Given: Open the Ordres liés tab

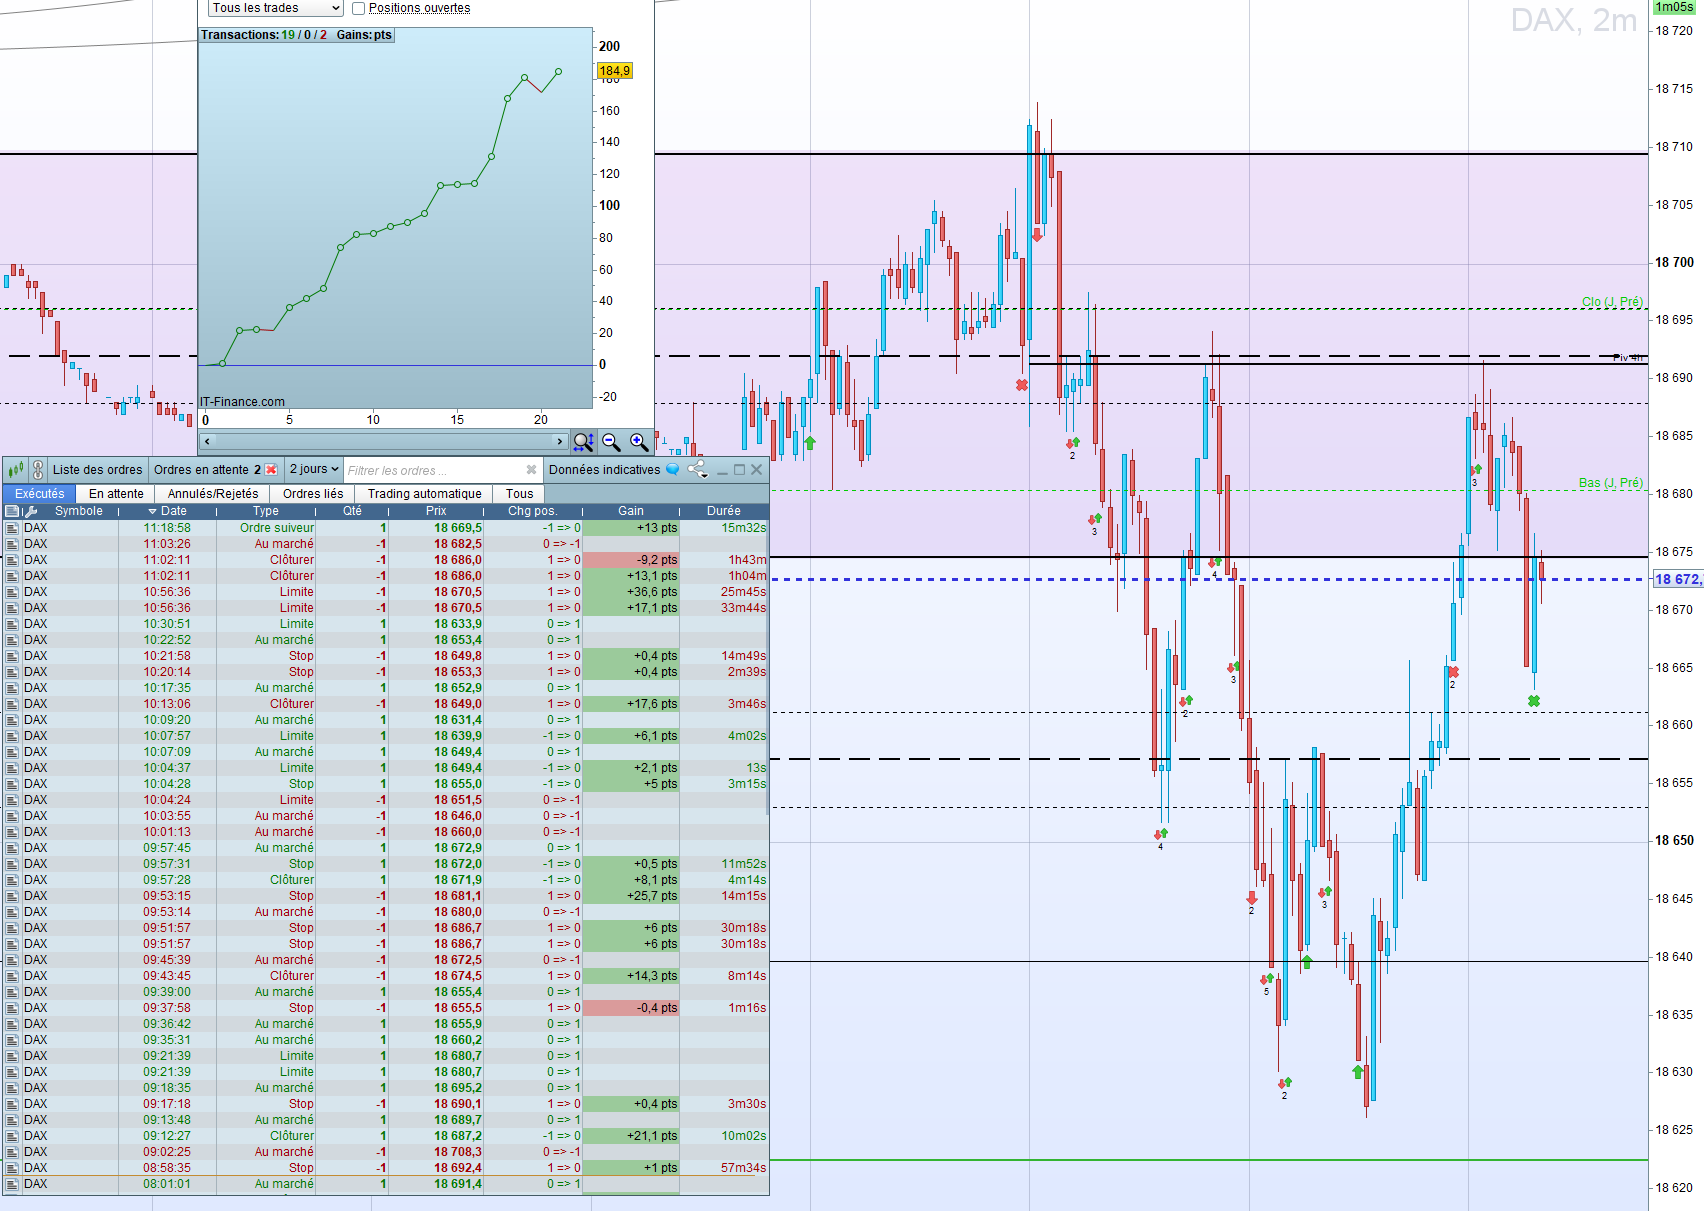Looking at the screenshot, I should [x=313, y=493].
